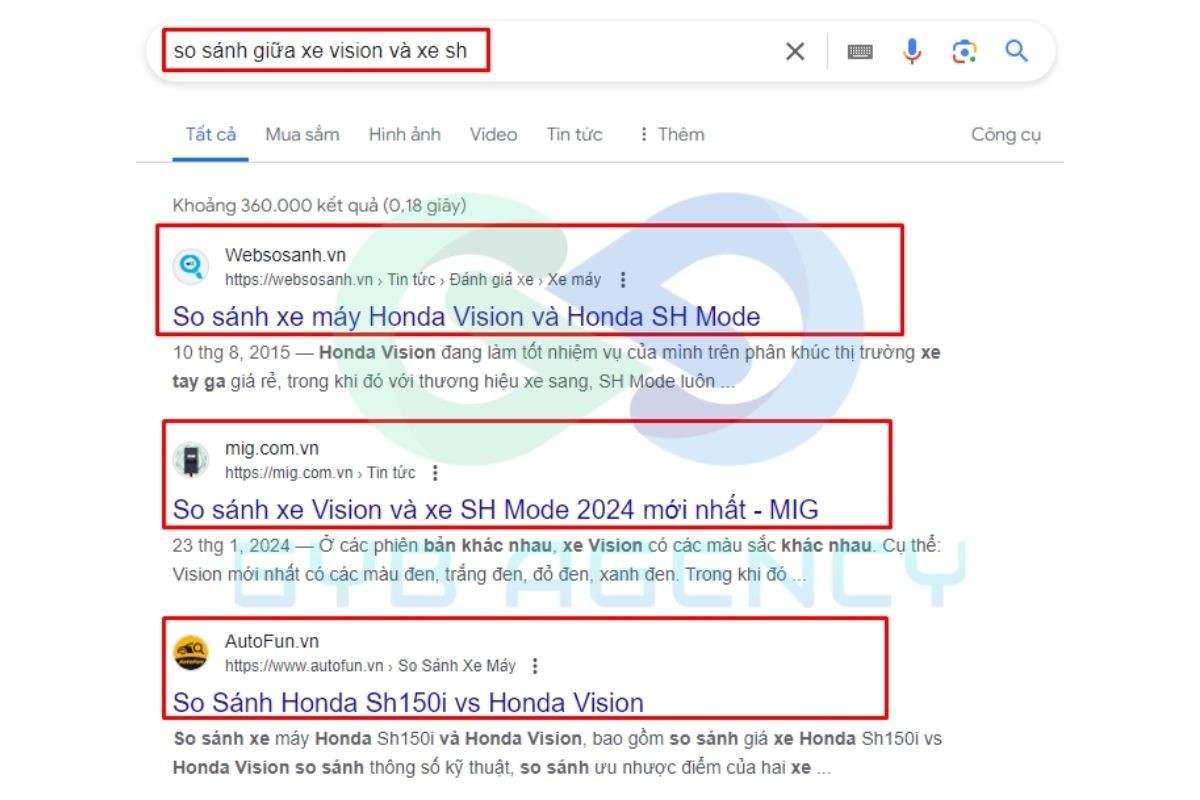Click the mig.com.vn site name

(272, 449)
